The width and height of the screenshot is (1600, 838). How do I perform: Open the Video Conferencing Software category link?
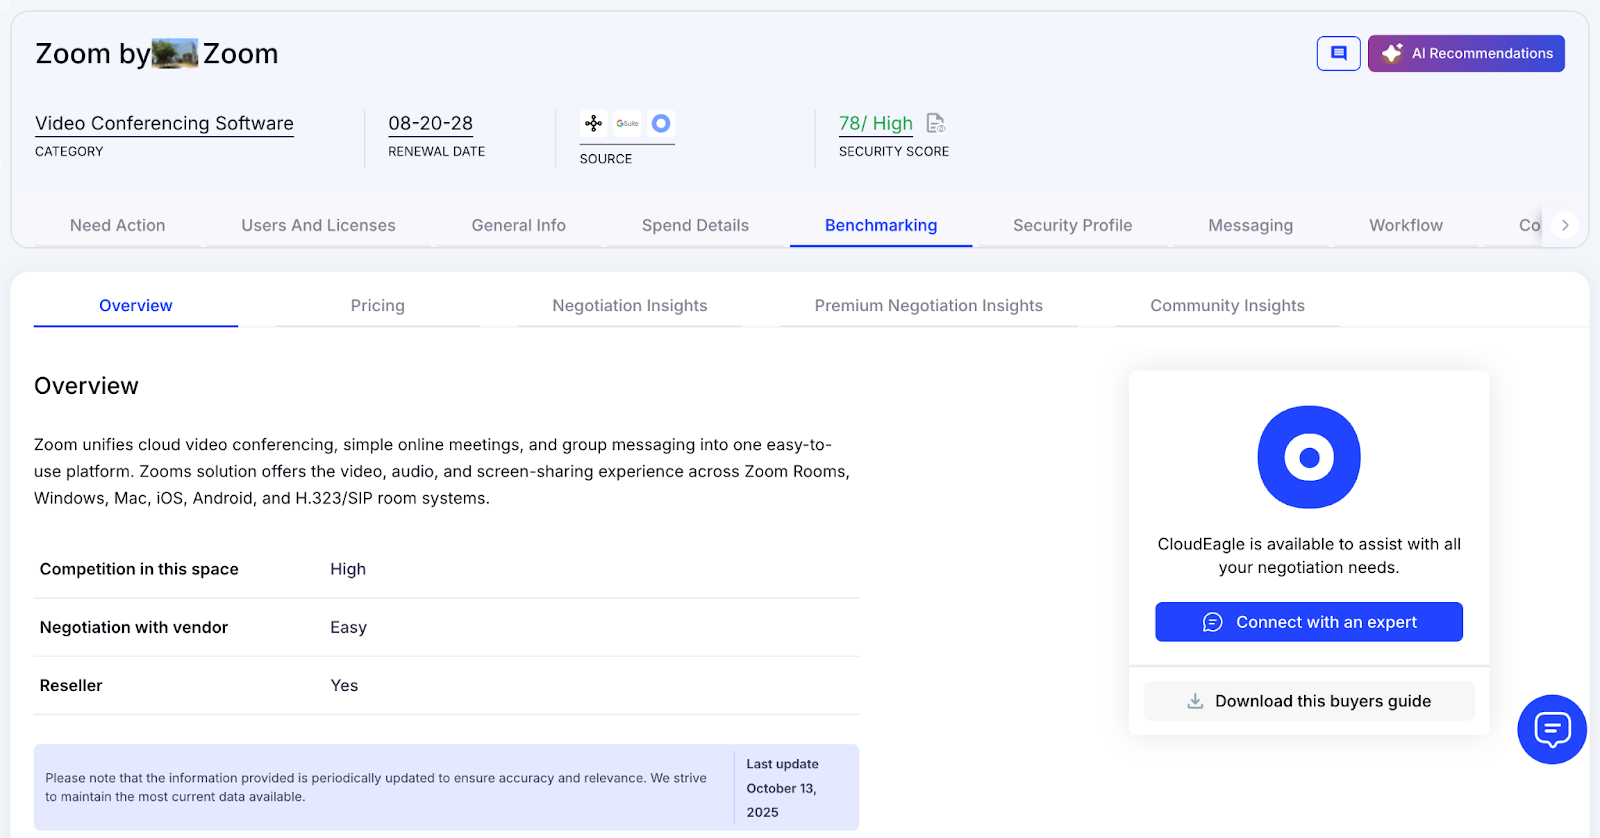pyautogui.click(x=164, y=123)
